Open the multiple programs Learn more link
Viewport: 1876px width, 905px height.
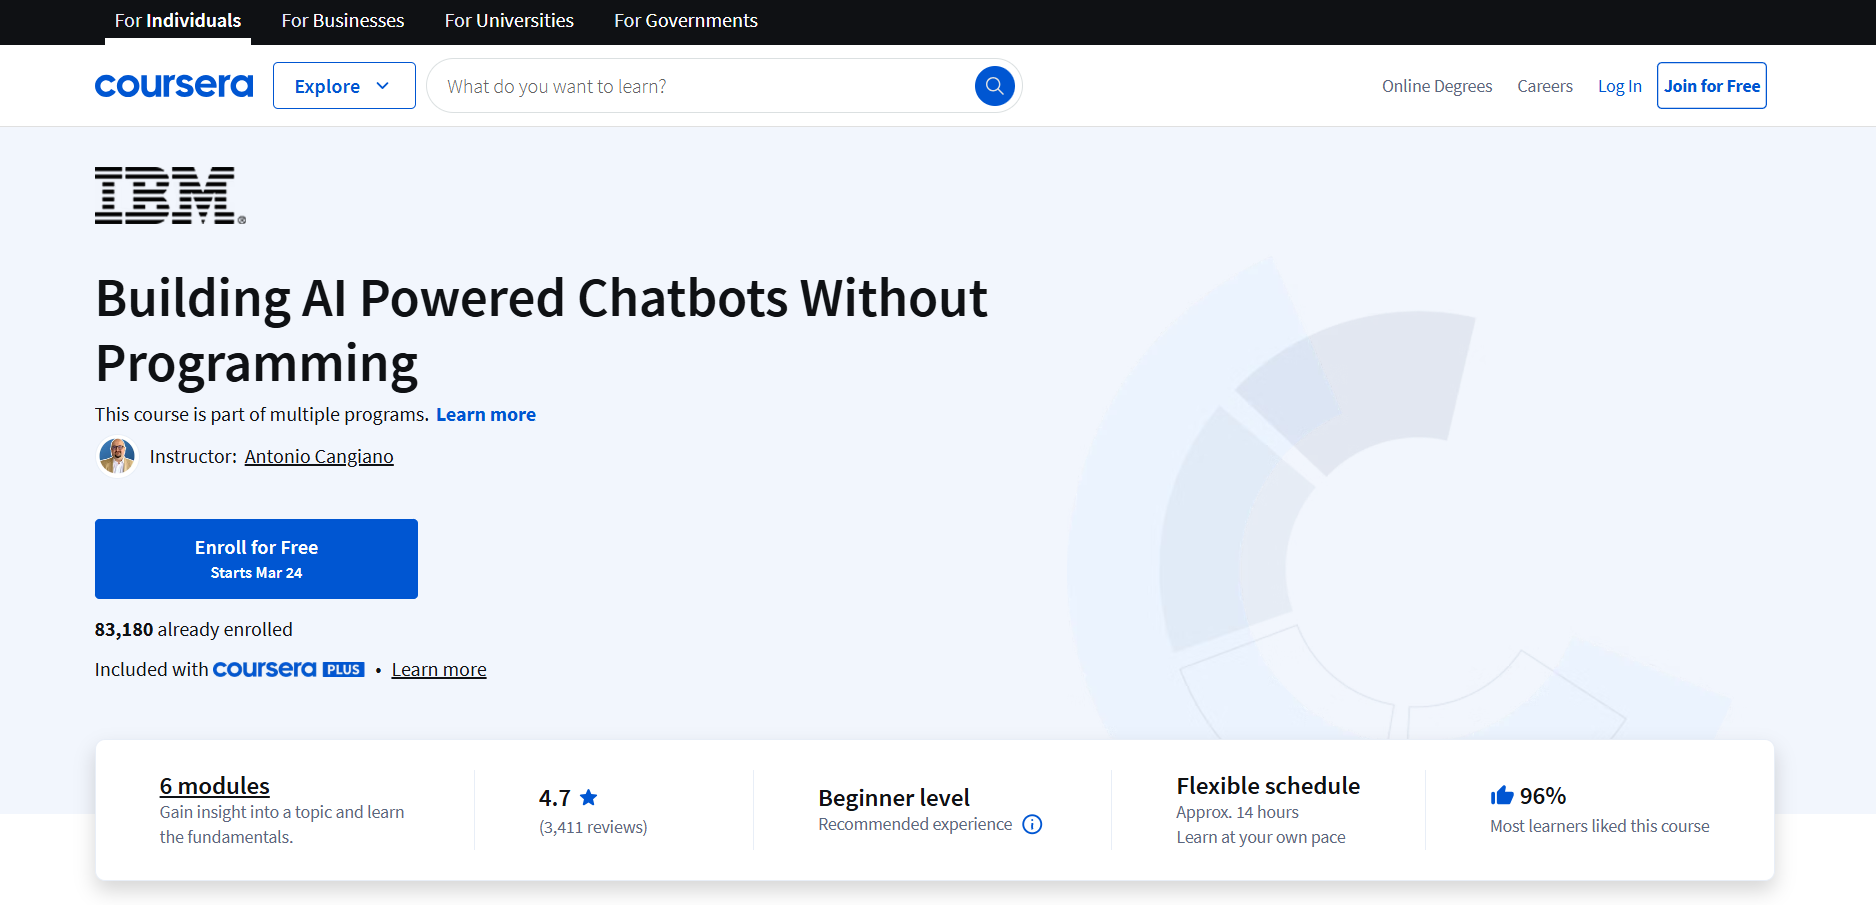point(486,414)
